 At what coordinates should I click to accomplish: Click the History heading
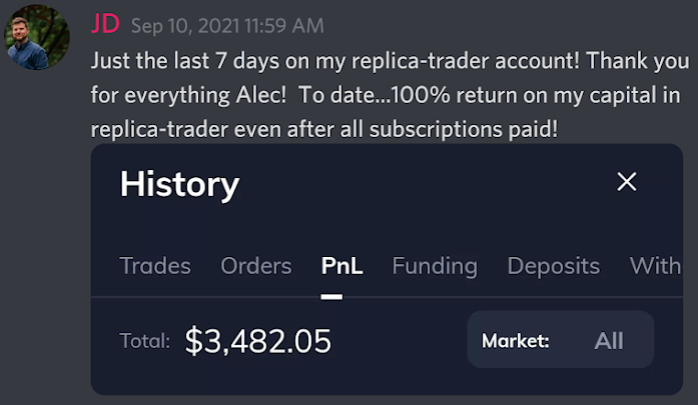[180, 184]
